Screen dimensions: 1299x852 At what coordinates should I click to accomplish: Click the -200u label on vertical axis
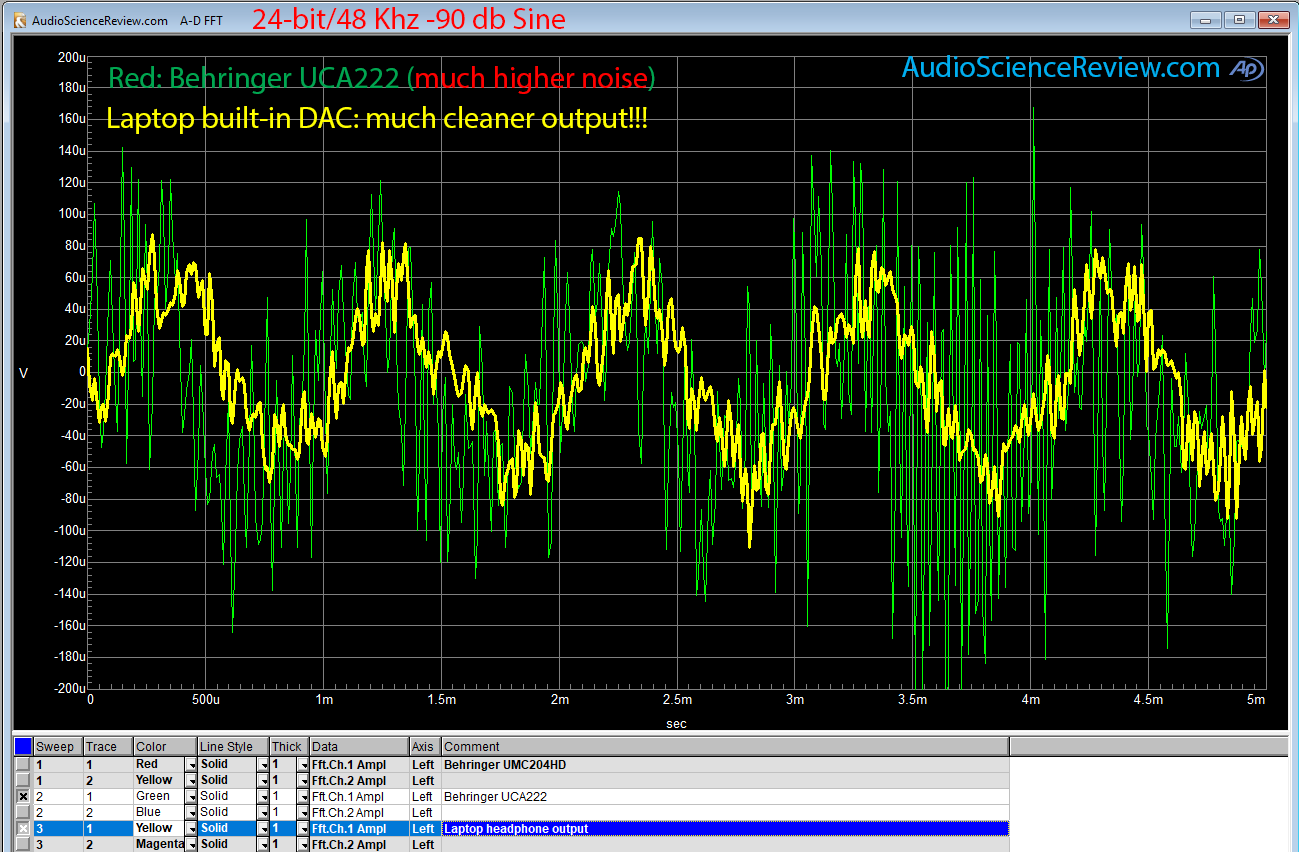pyautogui.click(x=68, y=689)
